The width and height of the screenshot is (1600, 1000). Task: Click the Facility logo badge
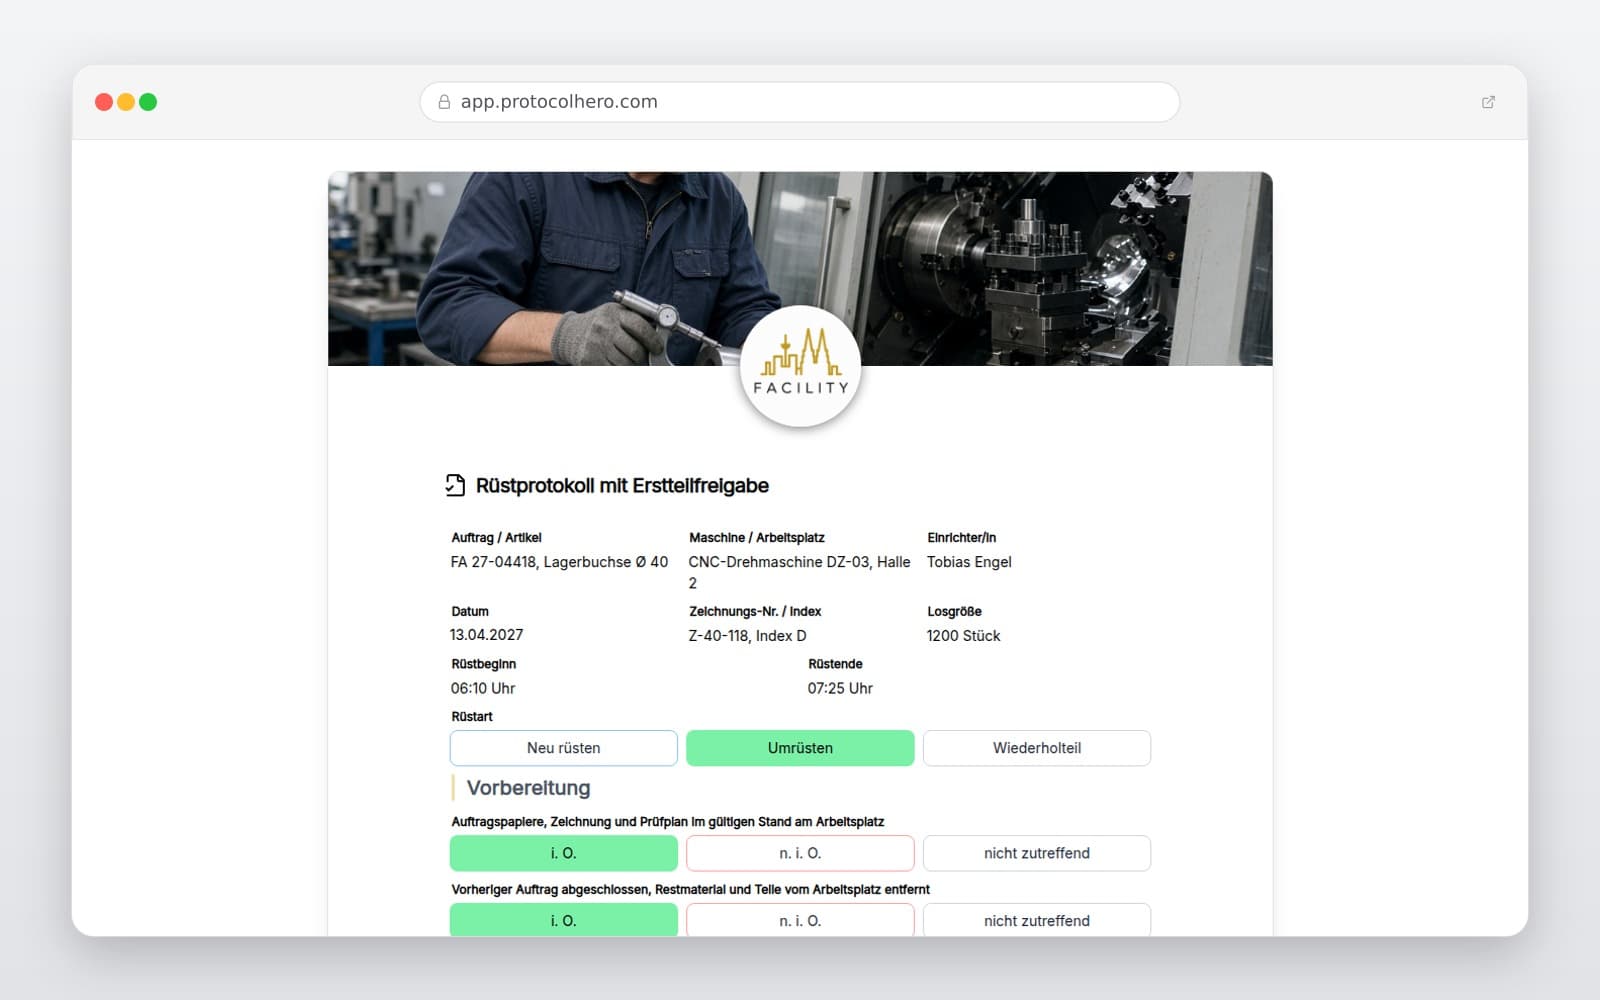pyautogui.click(x=800, y=366)
